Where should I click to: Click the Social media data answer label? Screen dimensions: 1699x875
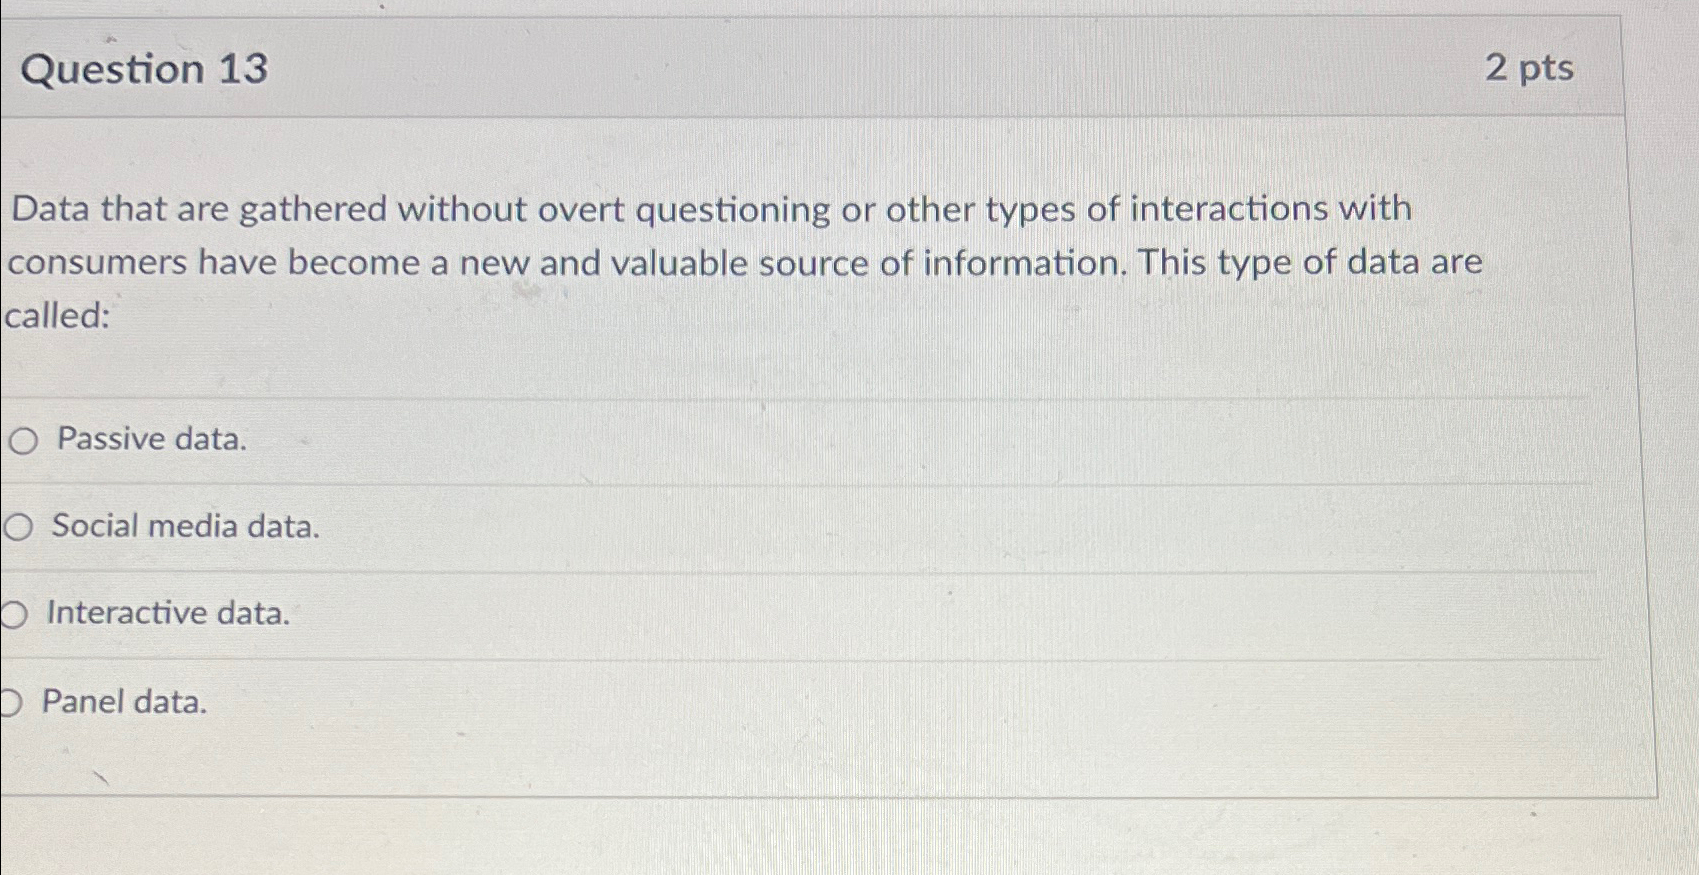coord(184,526)
